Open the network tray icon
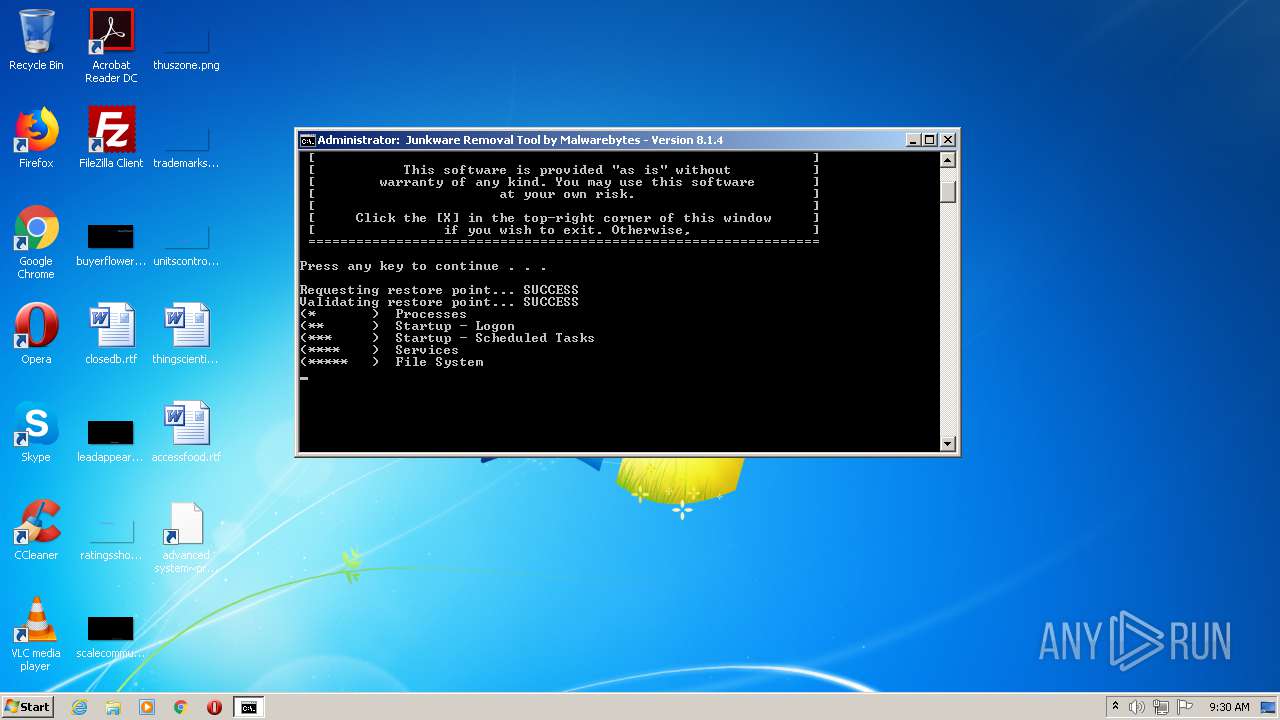The width and height of the screenshot is (1280, 720). click(x=1161, y=707)
